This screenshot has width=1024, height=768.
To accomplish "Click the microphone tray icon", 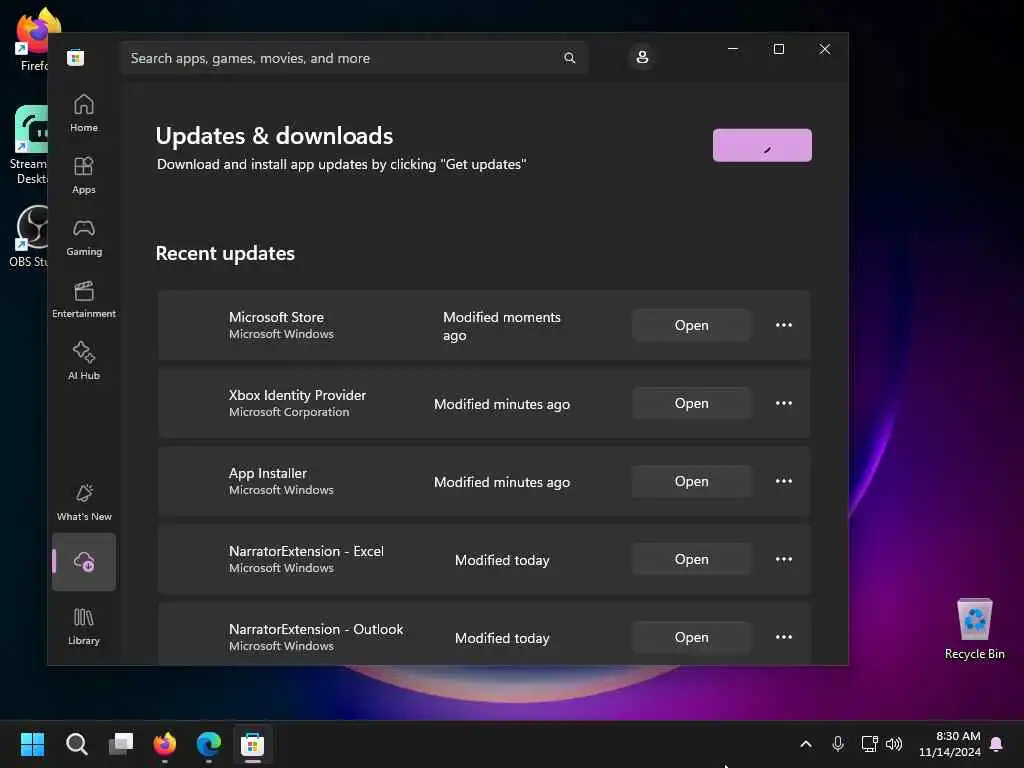I will point(838,744).
